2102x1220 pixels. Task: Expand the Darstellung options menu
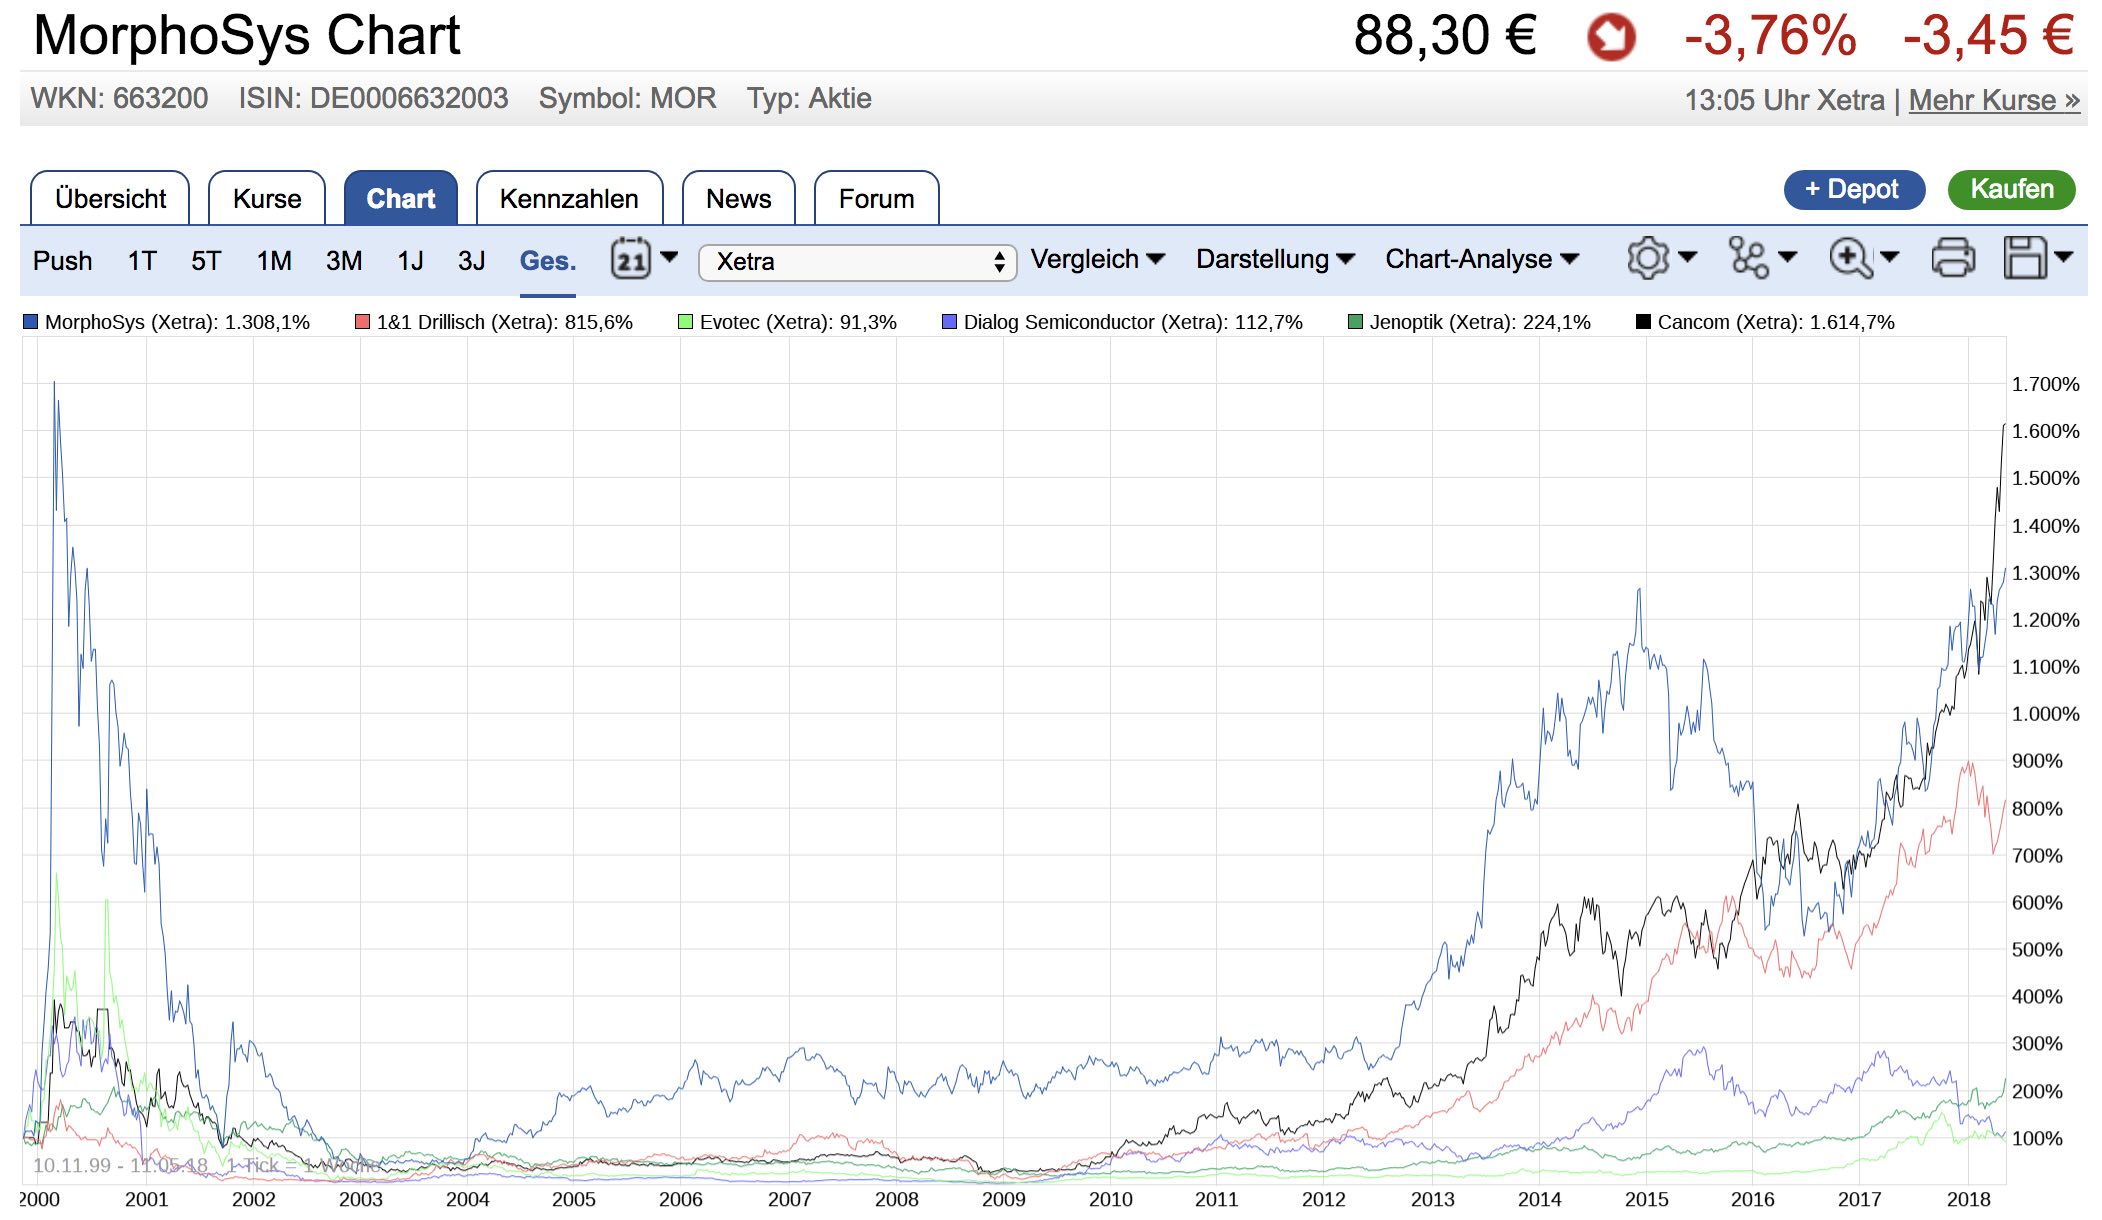[x=1275, y=259]
